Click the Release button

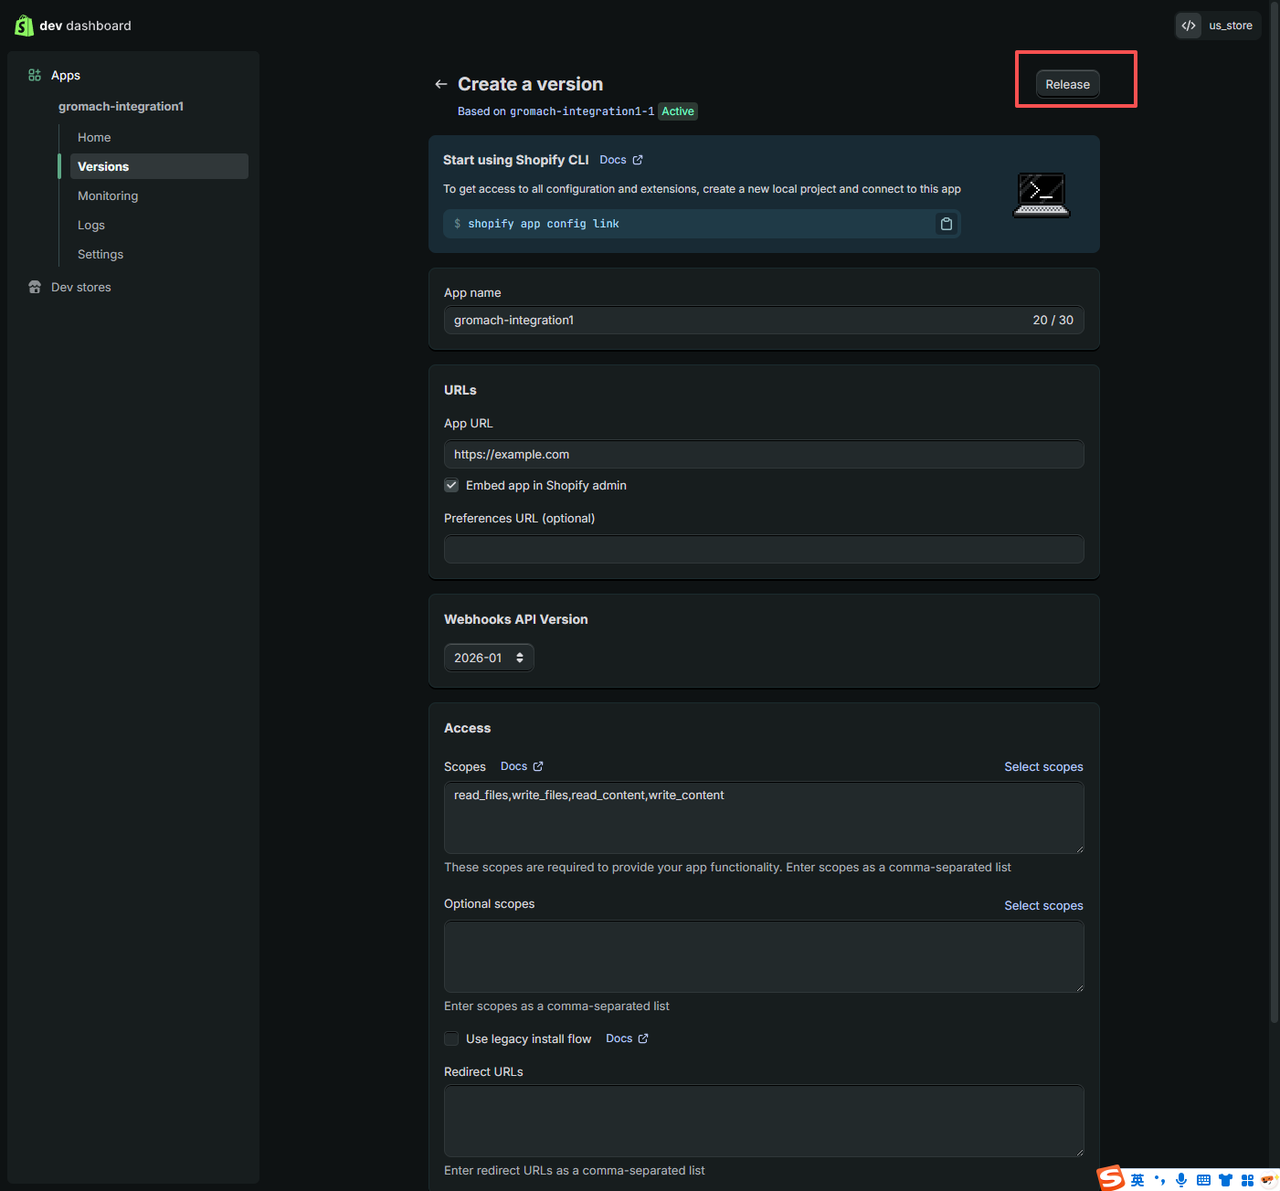coord(1067,85)
